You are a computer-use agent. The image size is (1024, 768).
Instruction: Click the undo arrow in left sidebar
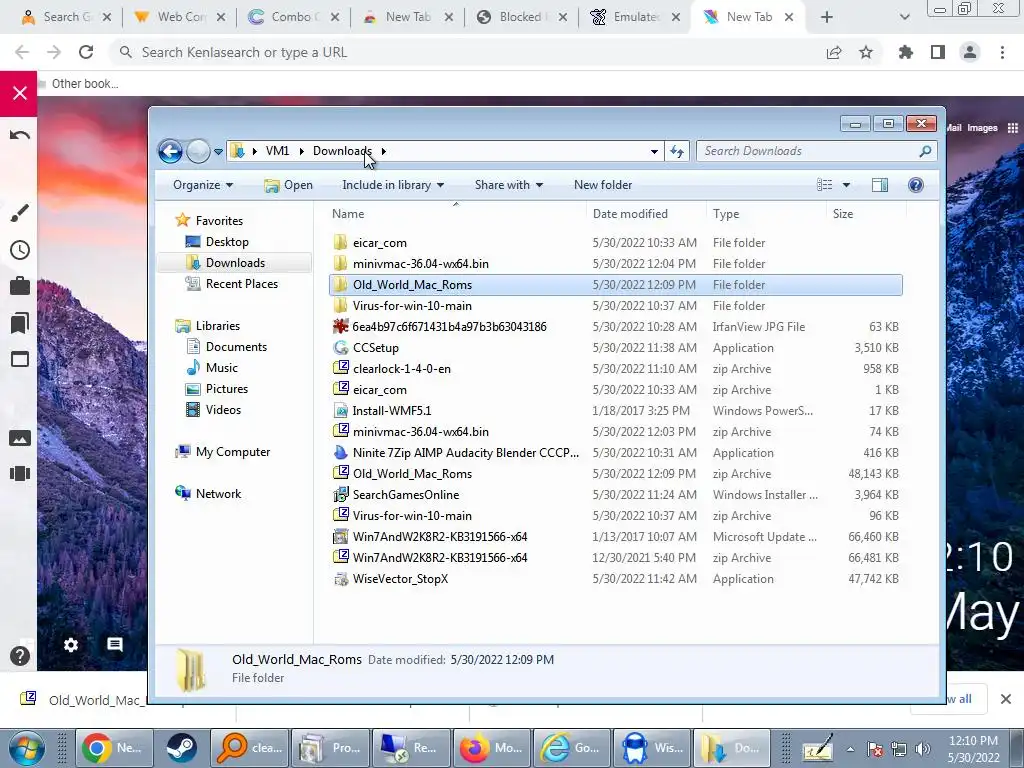click(x=20, y=135)
